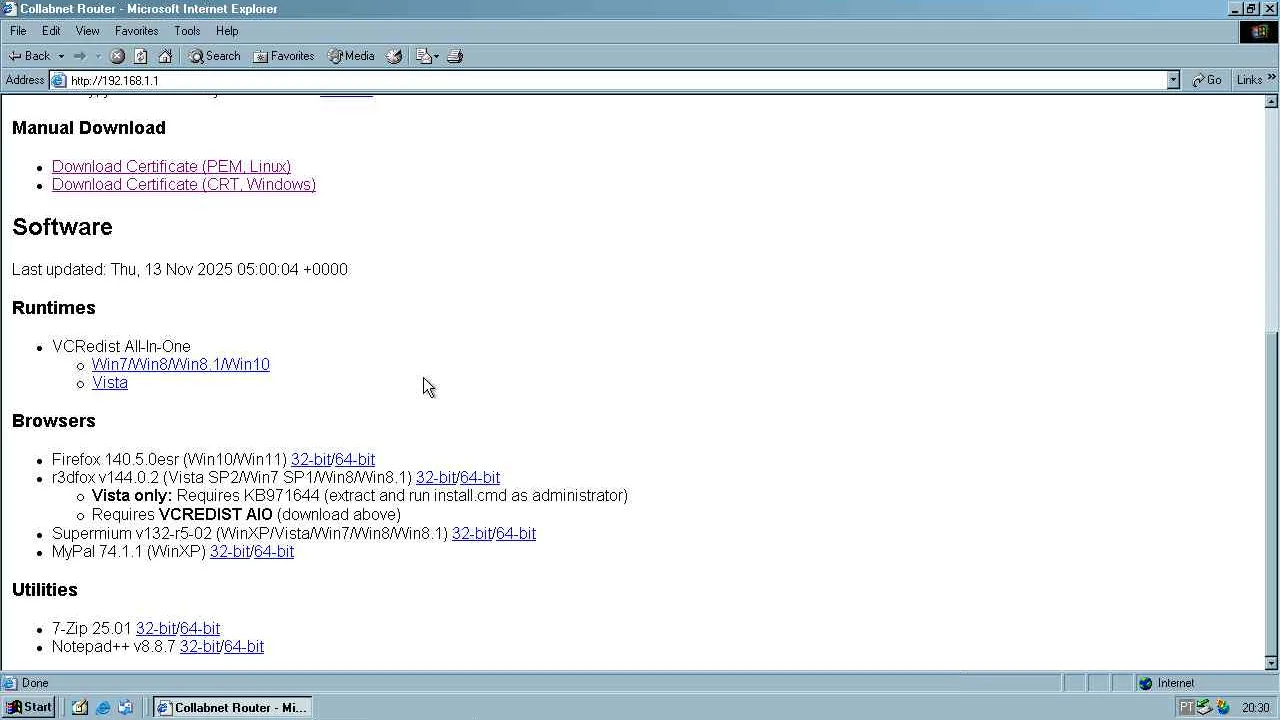The height and width of the screenshot is (720, 1280).
Task: Open the Start menu
Action: pos(29,707)
